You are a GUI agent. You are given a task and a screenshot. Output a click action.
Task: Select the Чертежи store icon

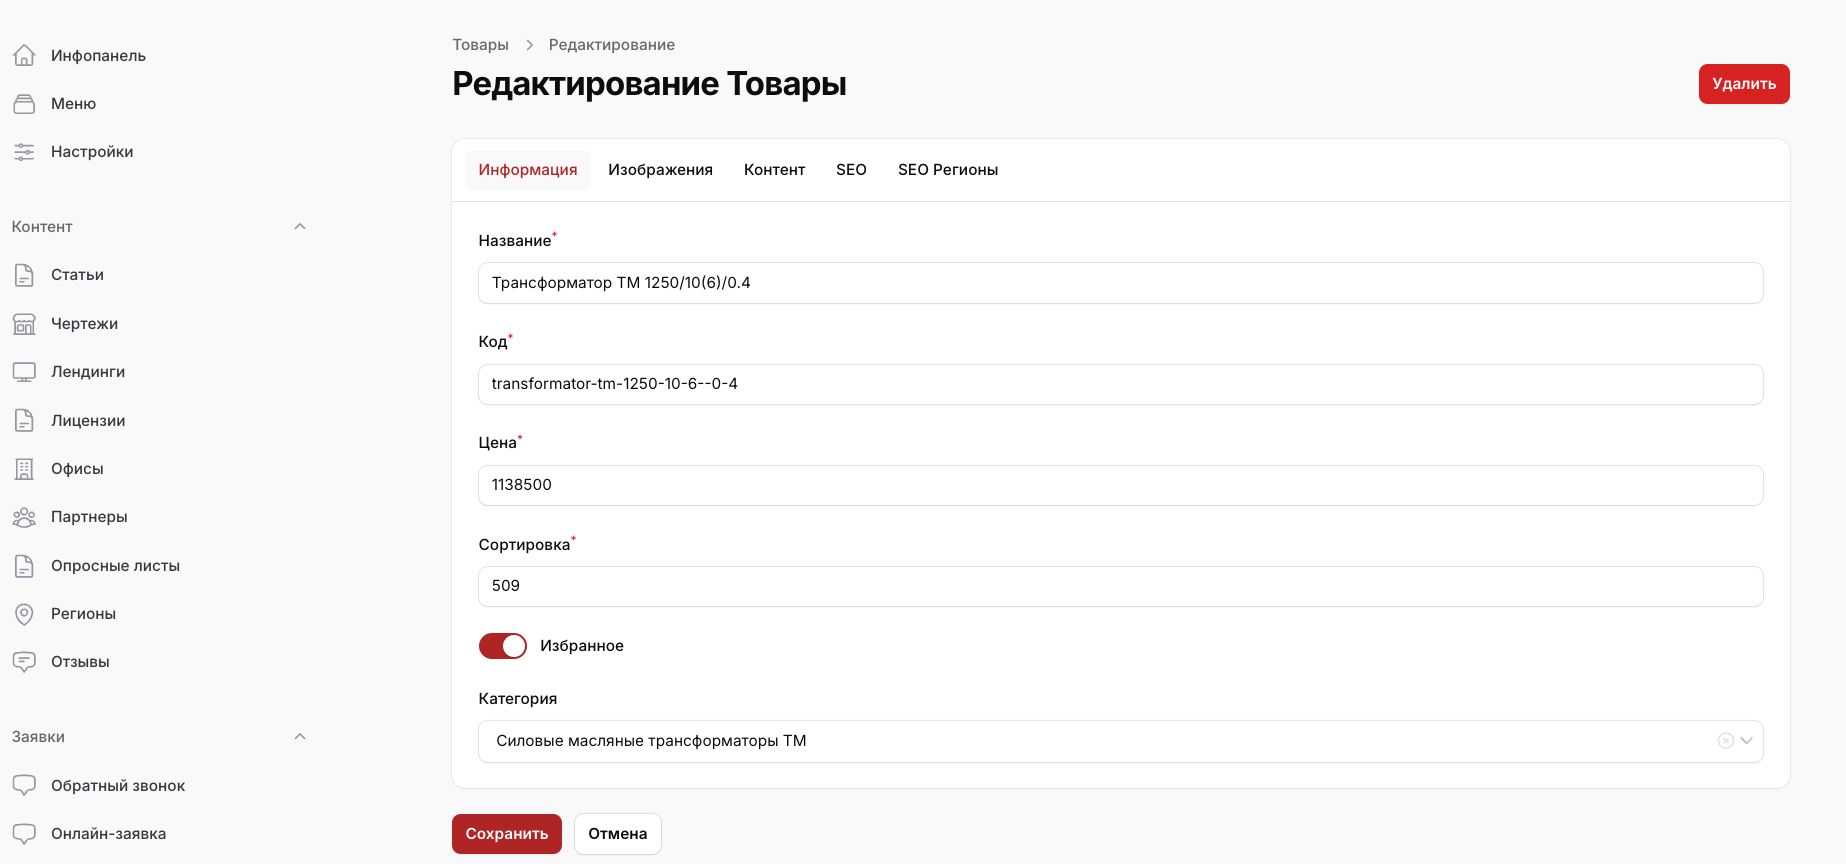coord(24,324)
